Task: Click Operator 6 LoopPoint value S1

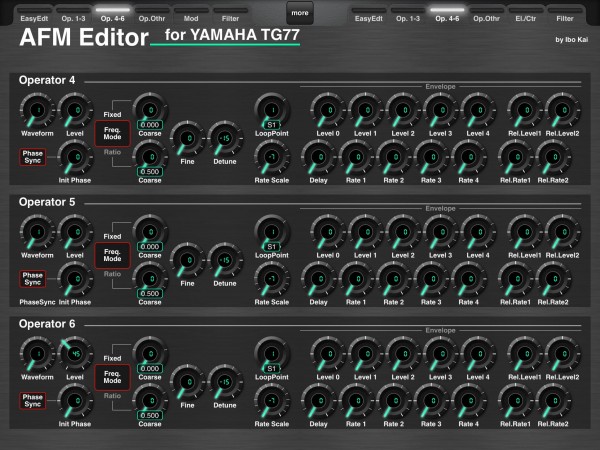Action: tap(272, 368)
